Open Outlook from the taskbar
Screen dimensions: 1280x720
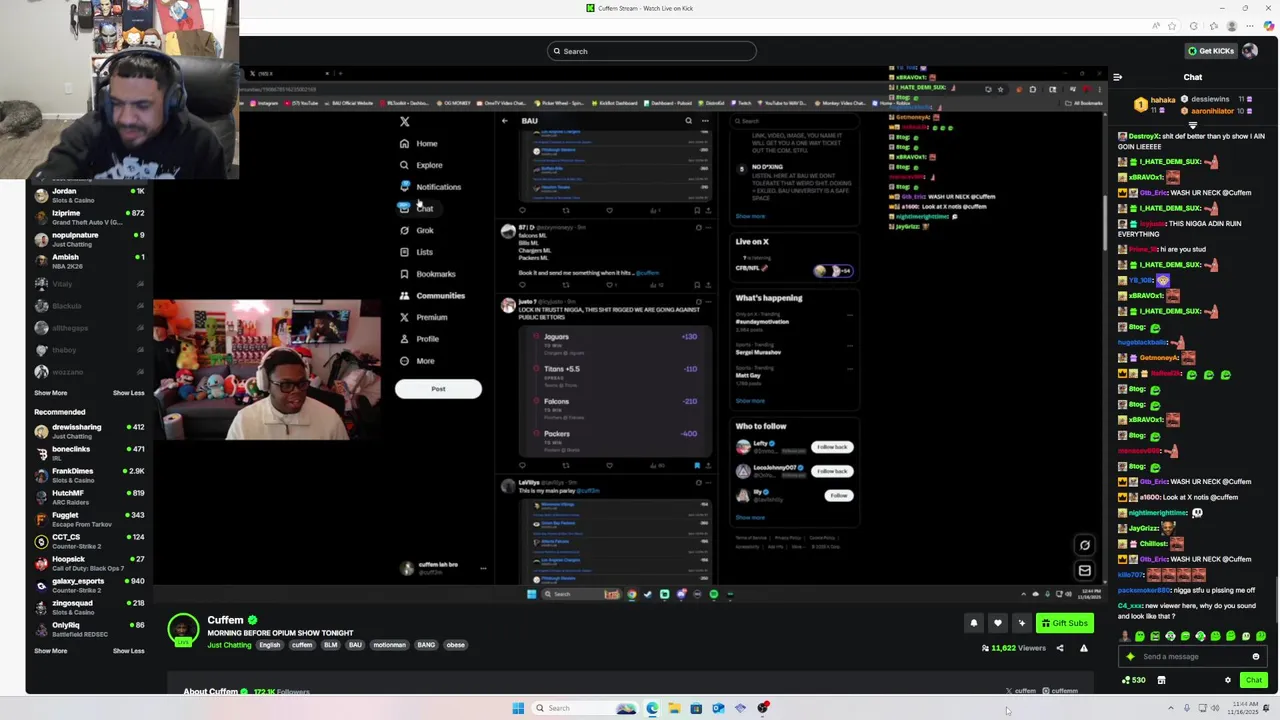[x=718, y=708]
